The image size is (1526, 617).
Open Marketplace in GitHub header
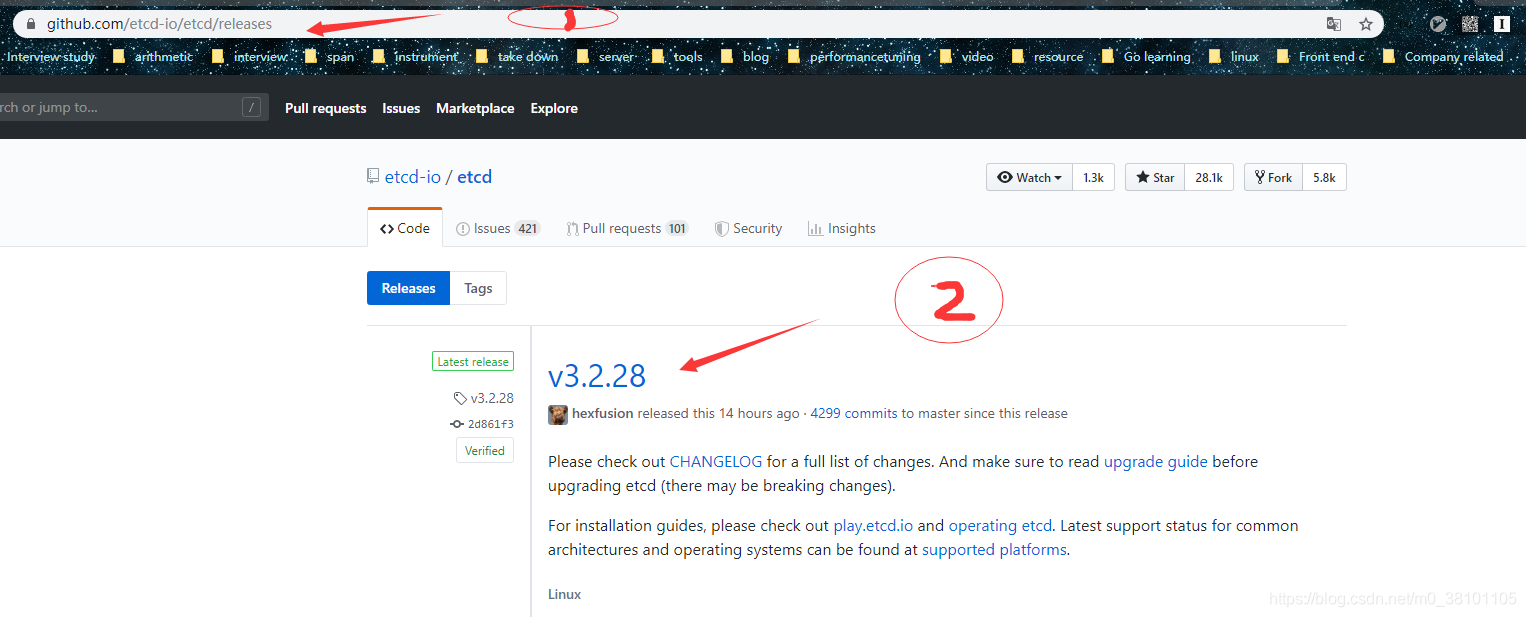coord(475,108)
